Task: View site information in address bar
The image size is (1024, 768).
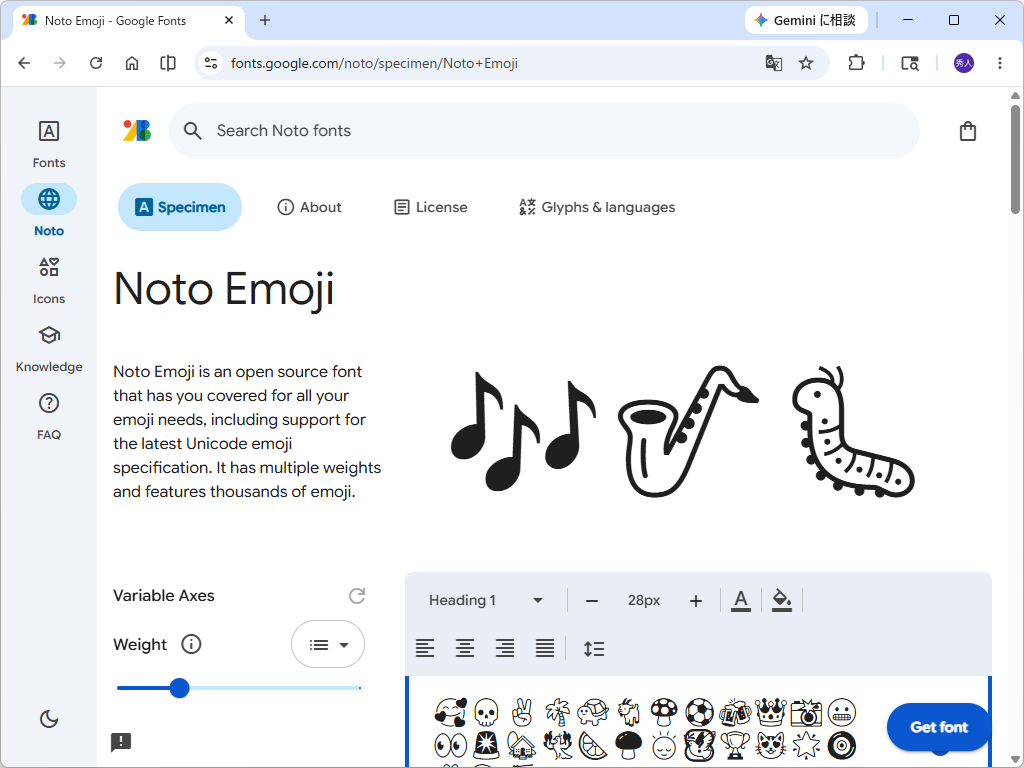Action: pyautogui.click(x=211, y=63)
